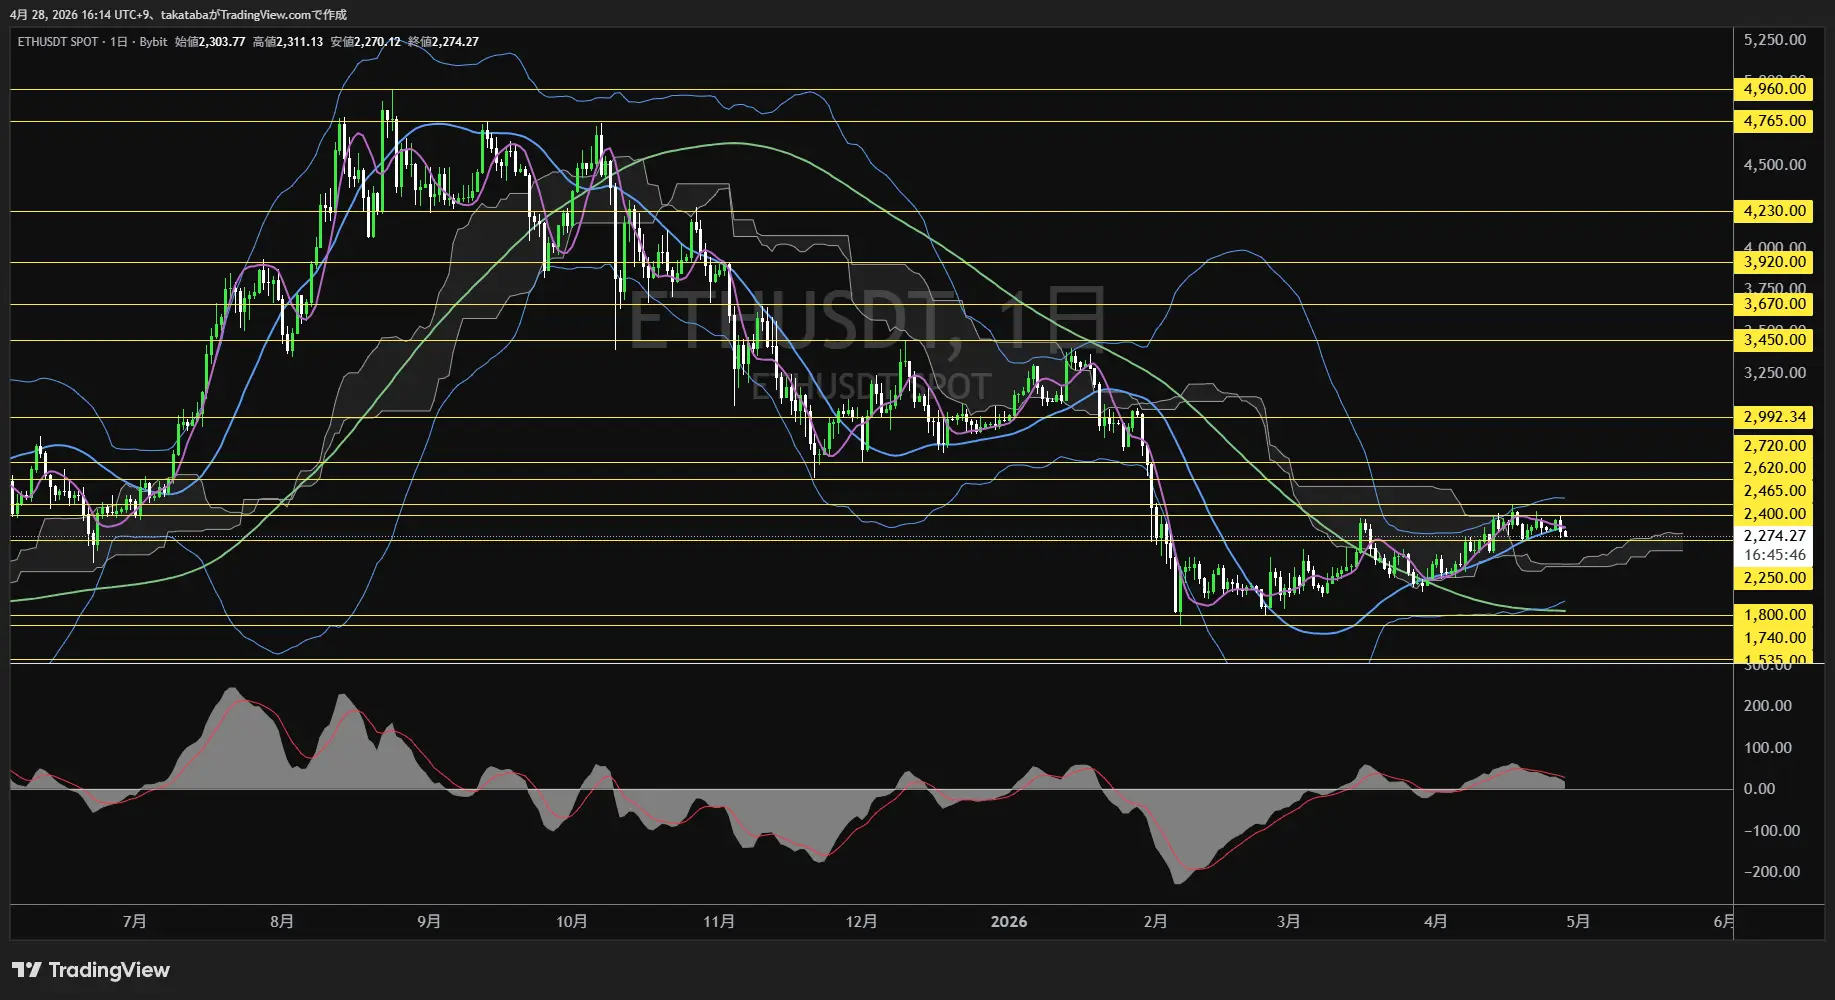1835x1000 pixels.
Task: Click the 4,230.00 price level tag
Action: click(x=1774, y=211)
